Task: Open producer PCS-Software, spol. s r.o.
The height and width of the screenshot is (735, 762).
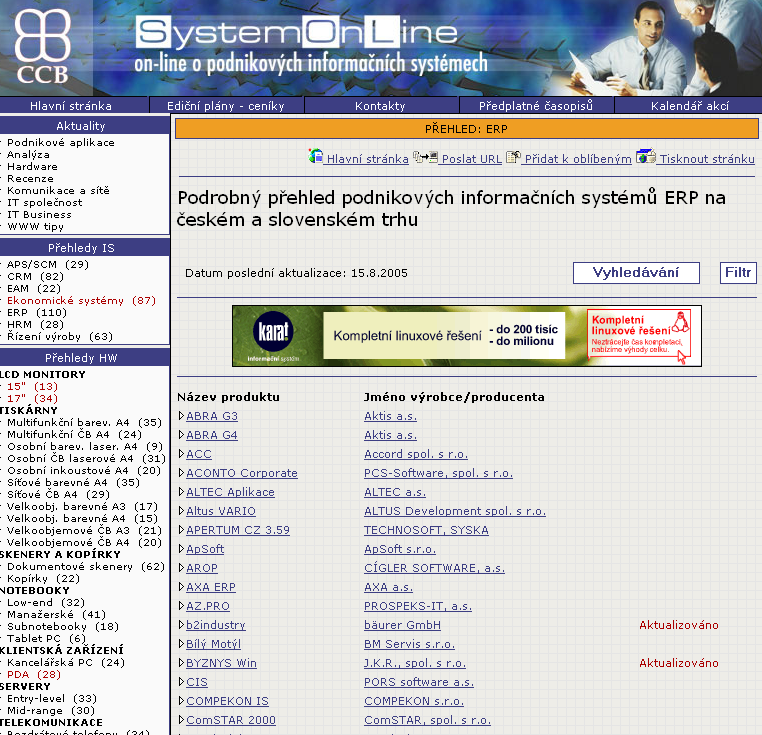Action: pos(438,473)
